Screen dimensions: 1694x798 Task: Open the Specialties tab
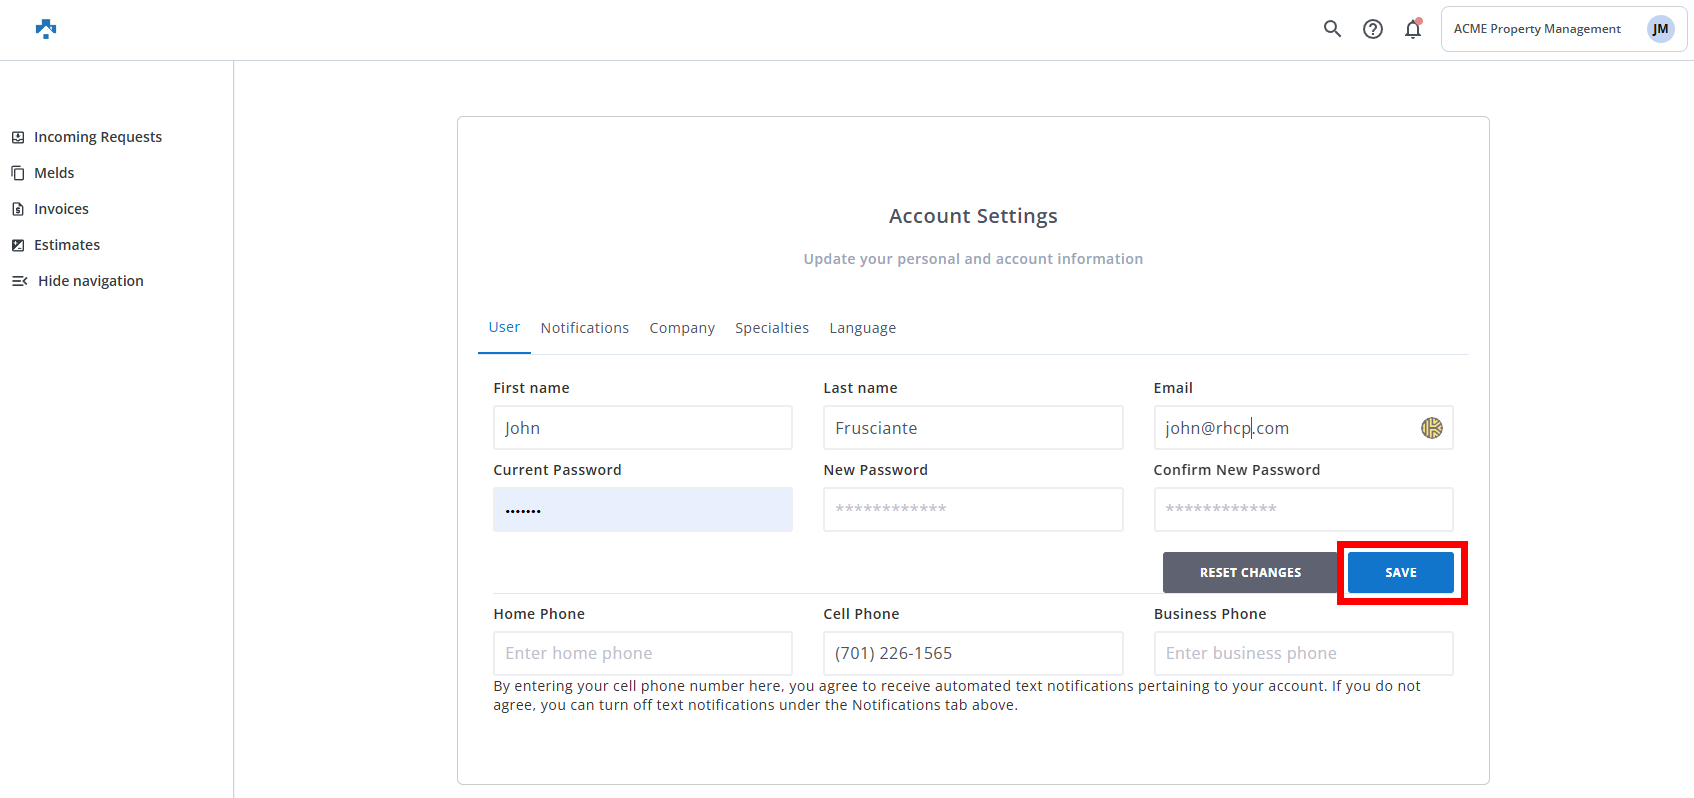[x=771, y=328]
